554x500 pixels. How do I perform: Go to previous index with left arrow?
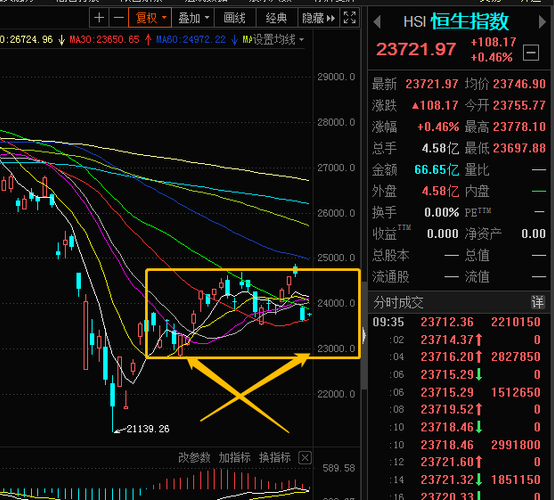[x=377, y=22]
